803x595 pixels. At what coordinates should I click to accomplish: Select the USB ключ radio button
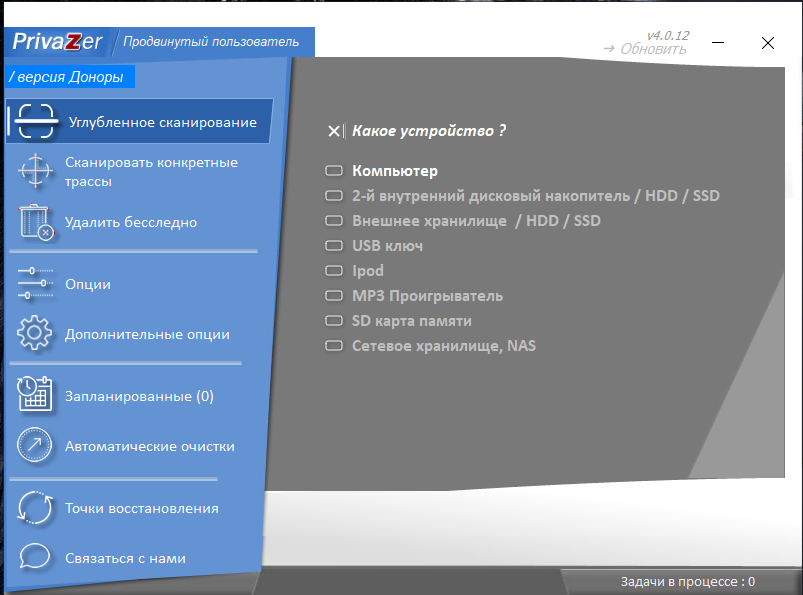(x=334, y=246)
